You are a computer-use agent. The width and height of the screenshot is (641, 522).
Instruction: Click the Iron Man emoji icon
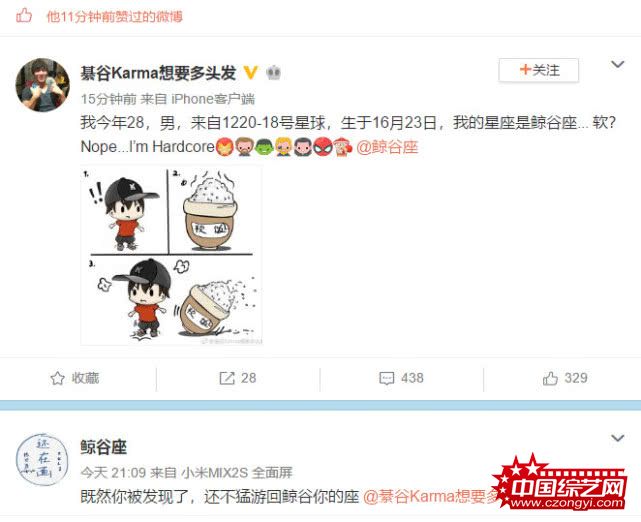[224, 147]
